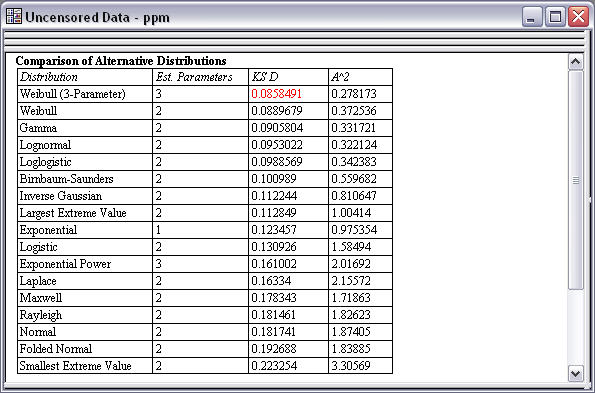Click the Distribution column header
Screen dimensions: 595x393
pyautogui.click(x=49, y=77)
